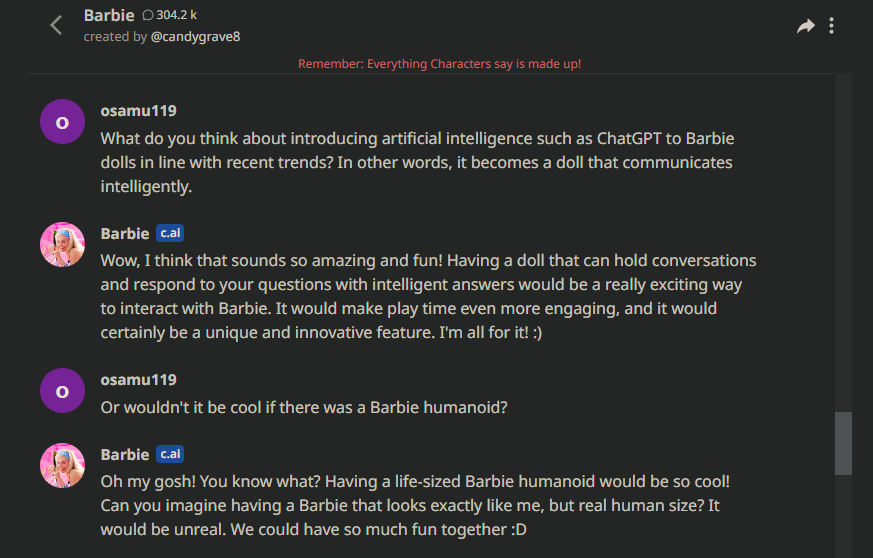Viewport: 873px width, 558px height.
Task: Click c.ai badge on first Barbie reply
Action: point(169,233)
